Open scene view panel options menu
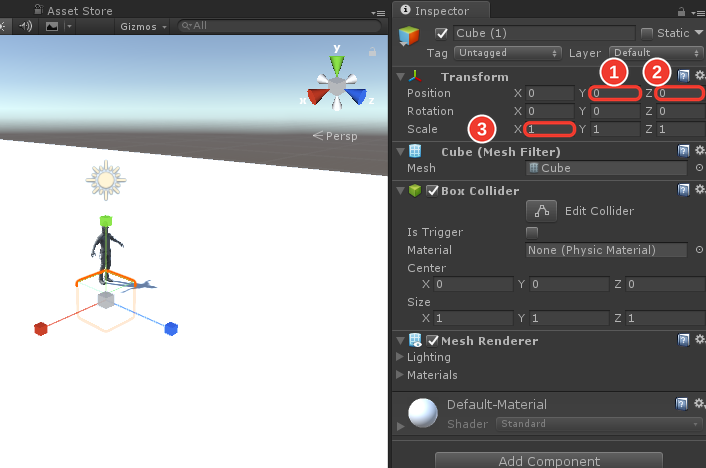706x468 pixels. tap(378, 13)
